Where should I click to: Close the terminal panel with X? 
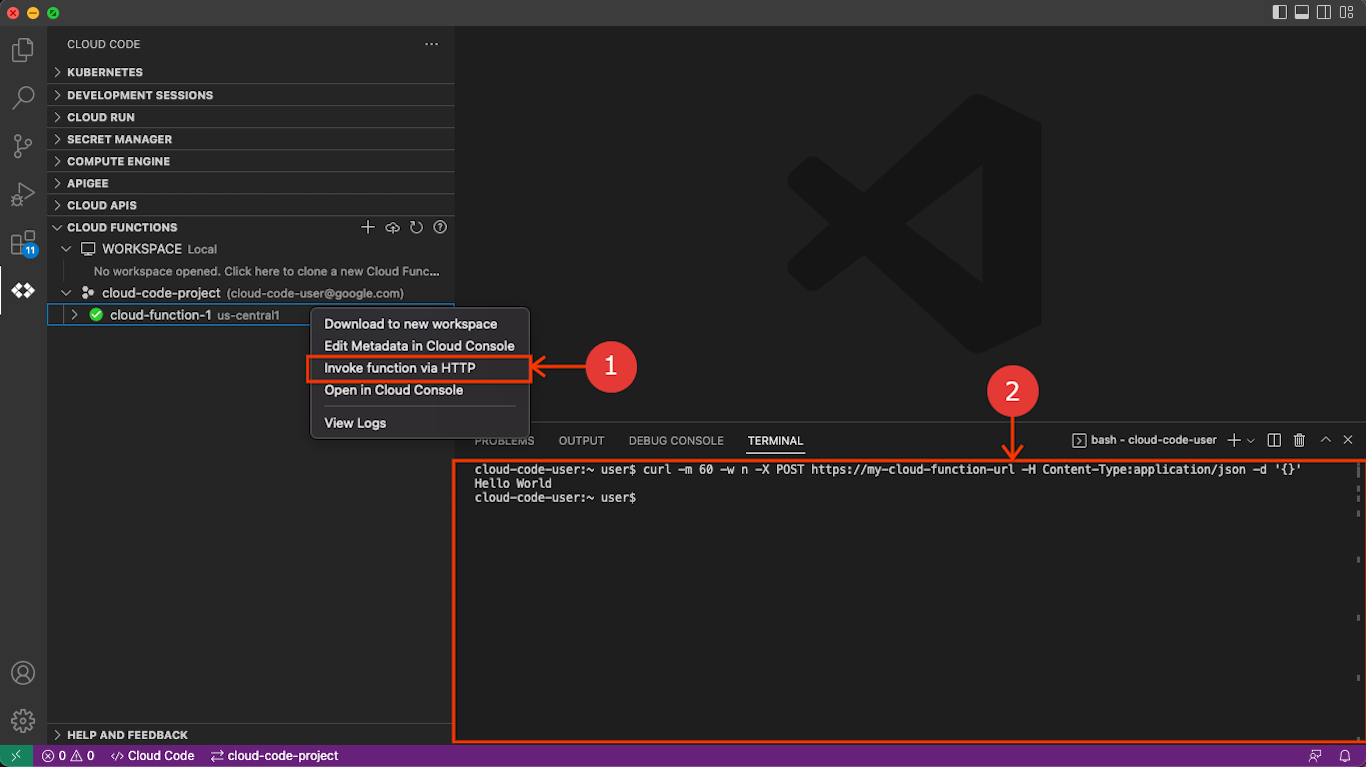pos(1348,440)
